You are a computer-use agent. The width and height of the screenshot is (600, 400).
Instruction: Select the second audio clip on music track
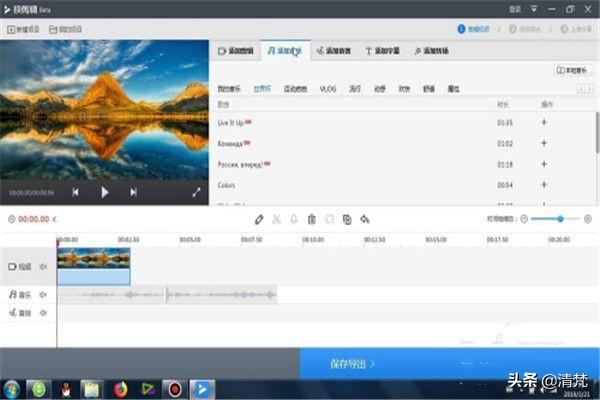(x=222, y=294)
